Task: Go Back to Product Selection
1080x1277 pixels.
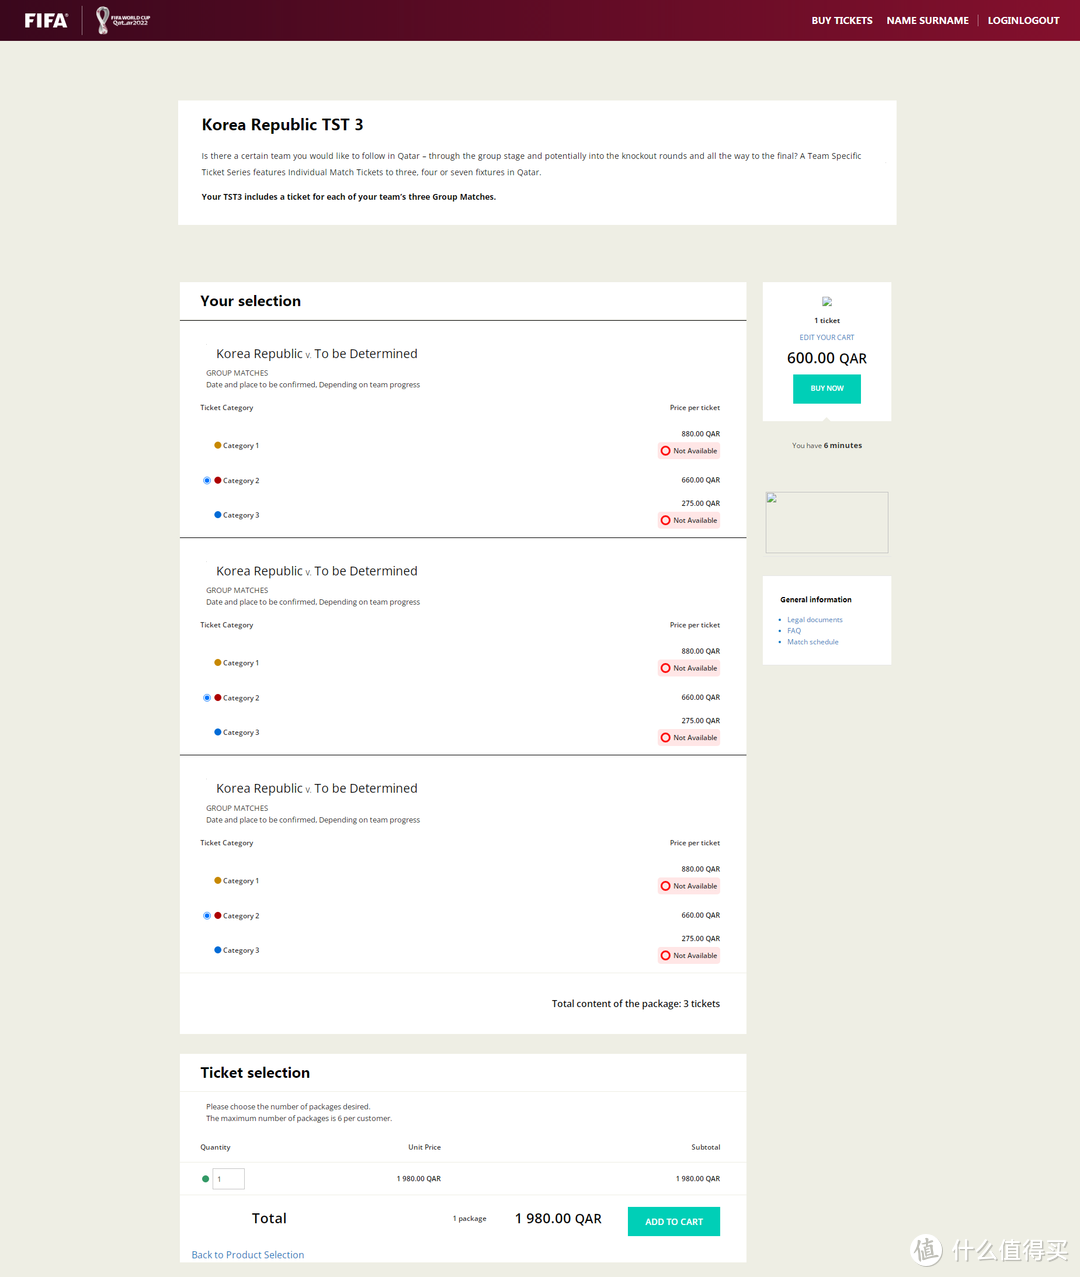Action: click(x=248, y=1255)
